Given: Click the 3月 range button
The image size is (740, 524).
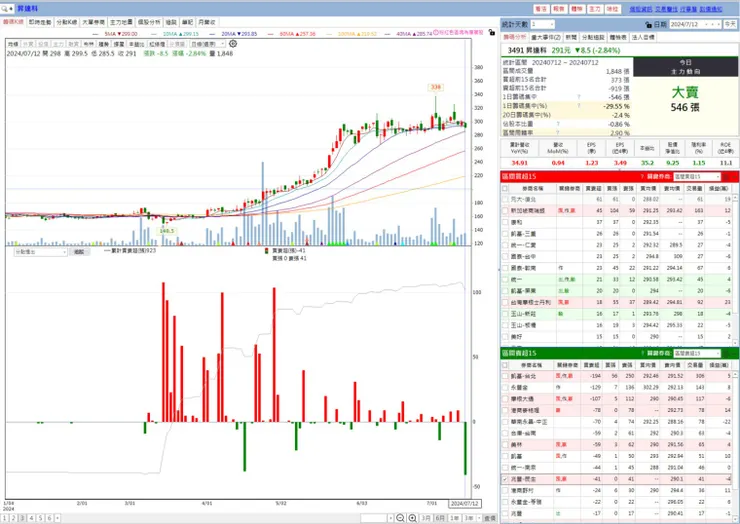Looking at the screenshot, I should 426,518.
